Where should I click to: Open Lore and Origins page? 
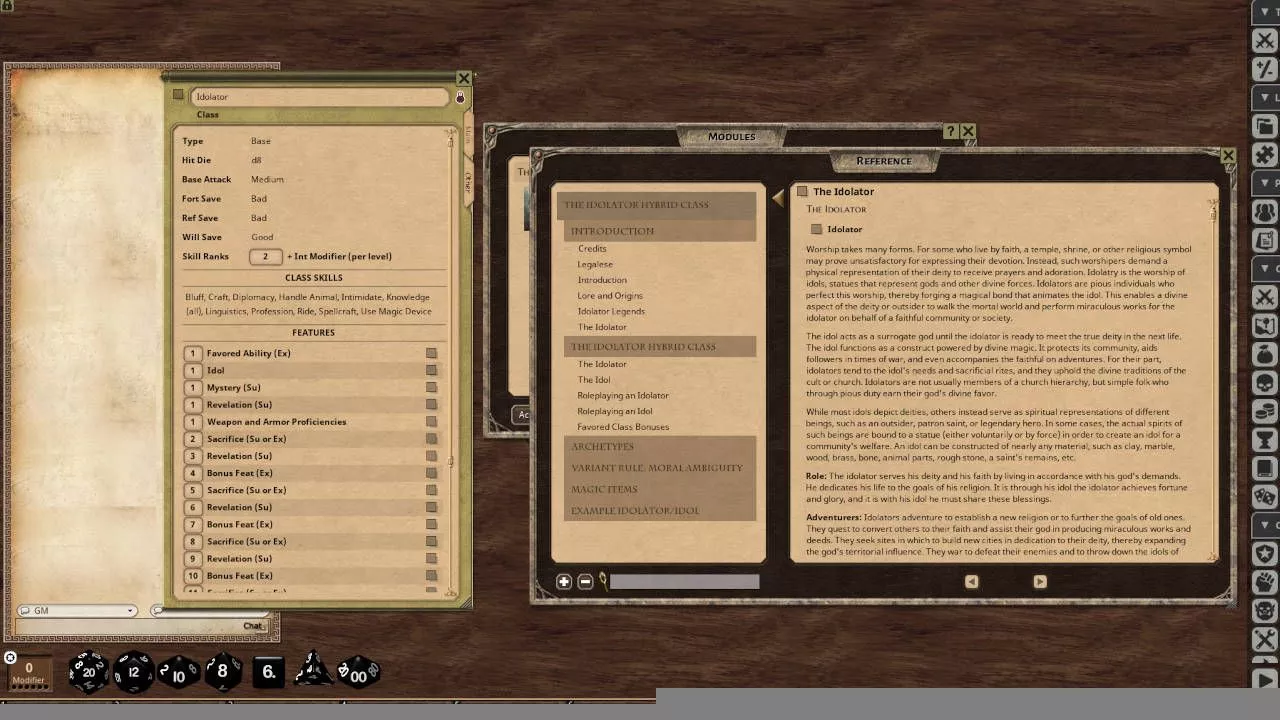tap(610, 295)
